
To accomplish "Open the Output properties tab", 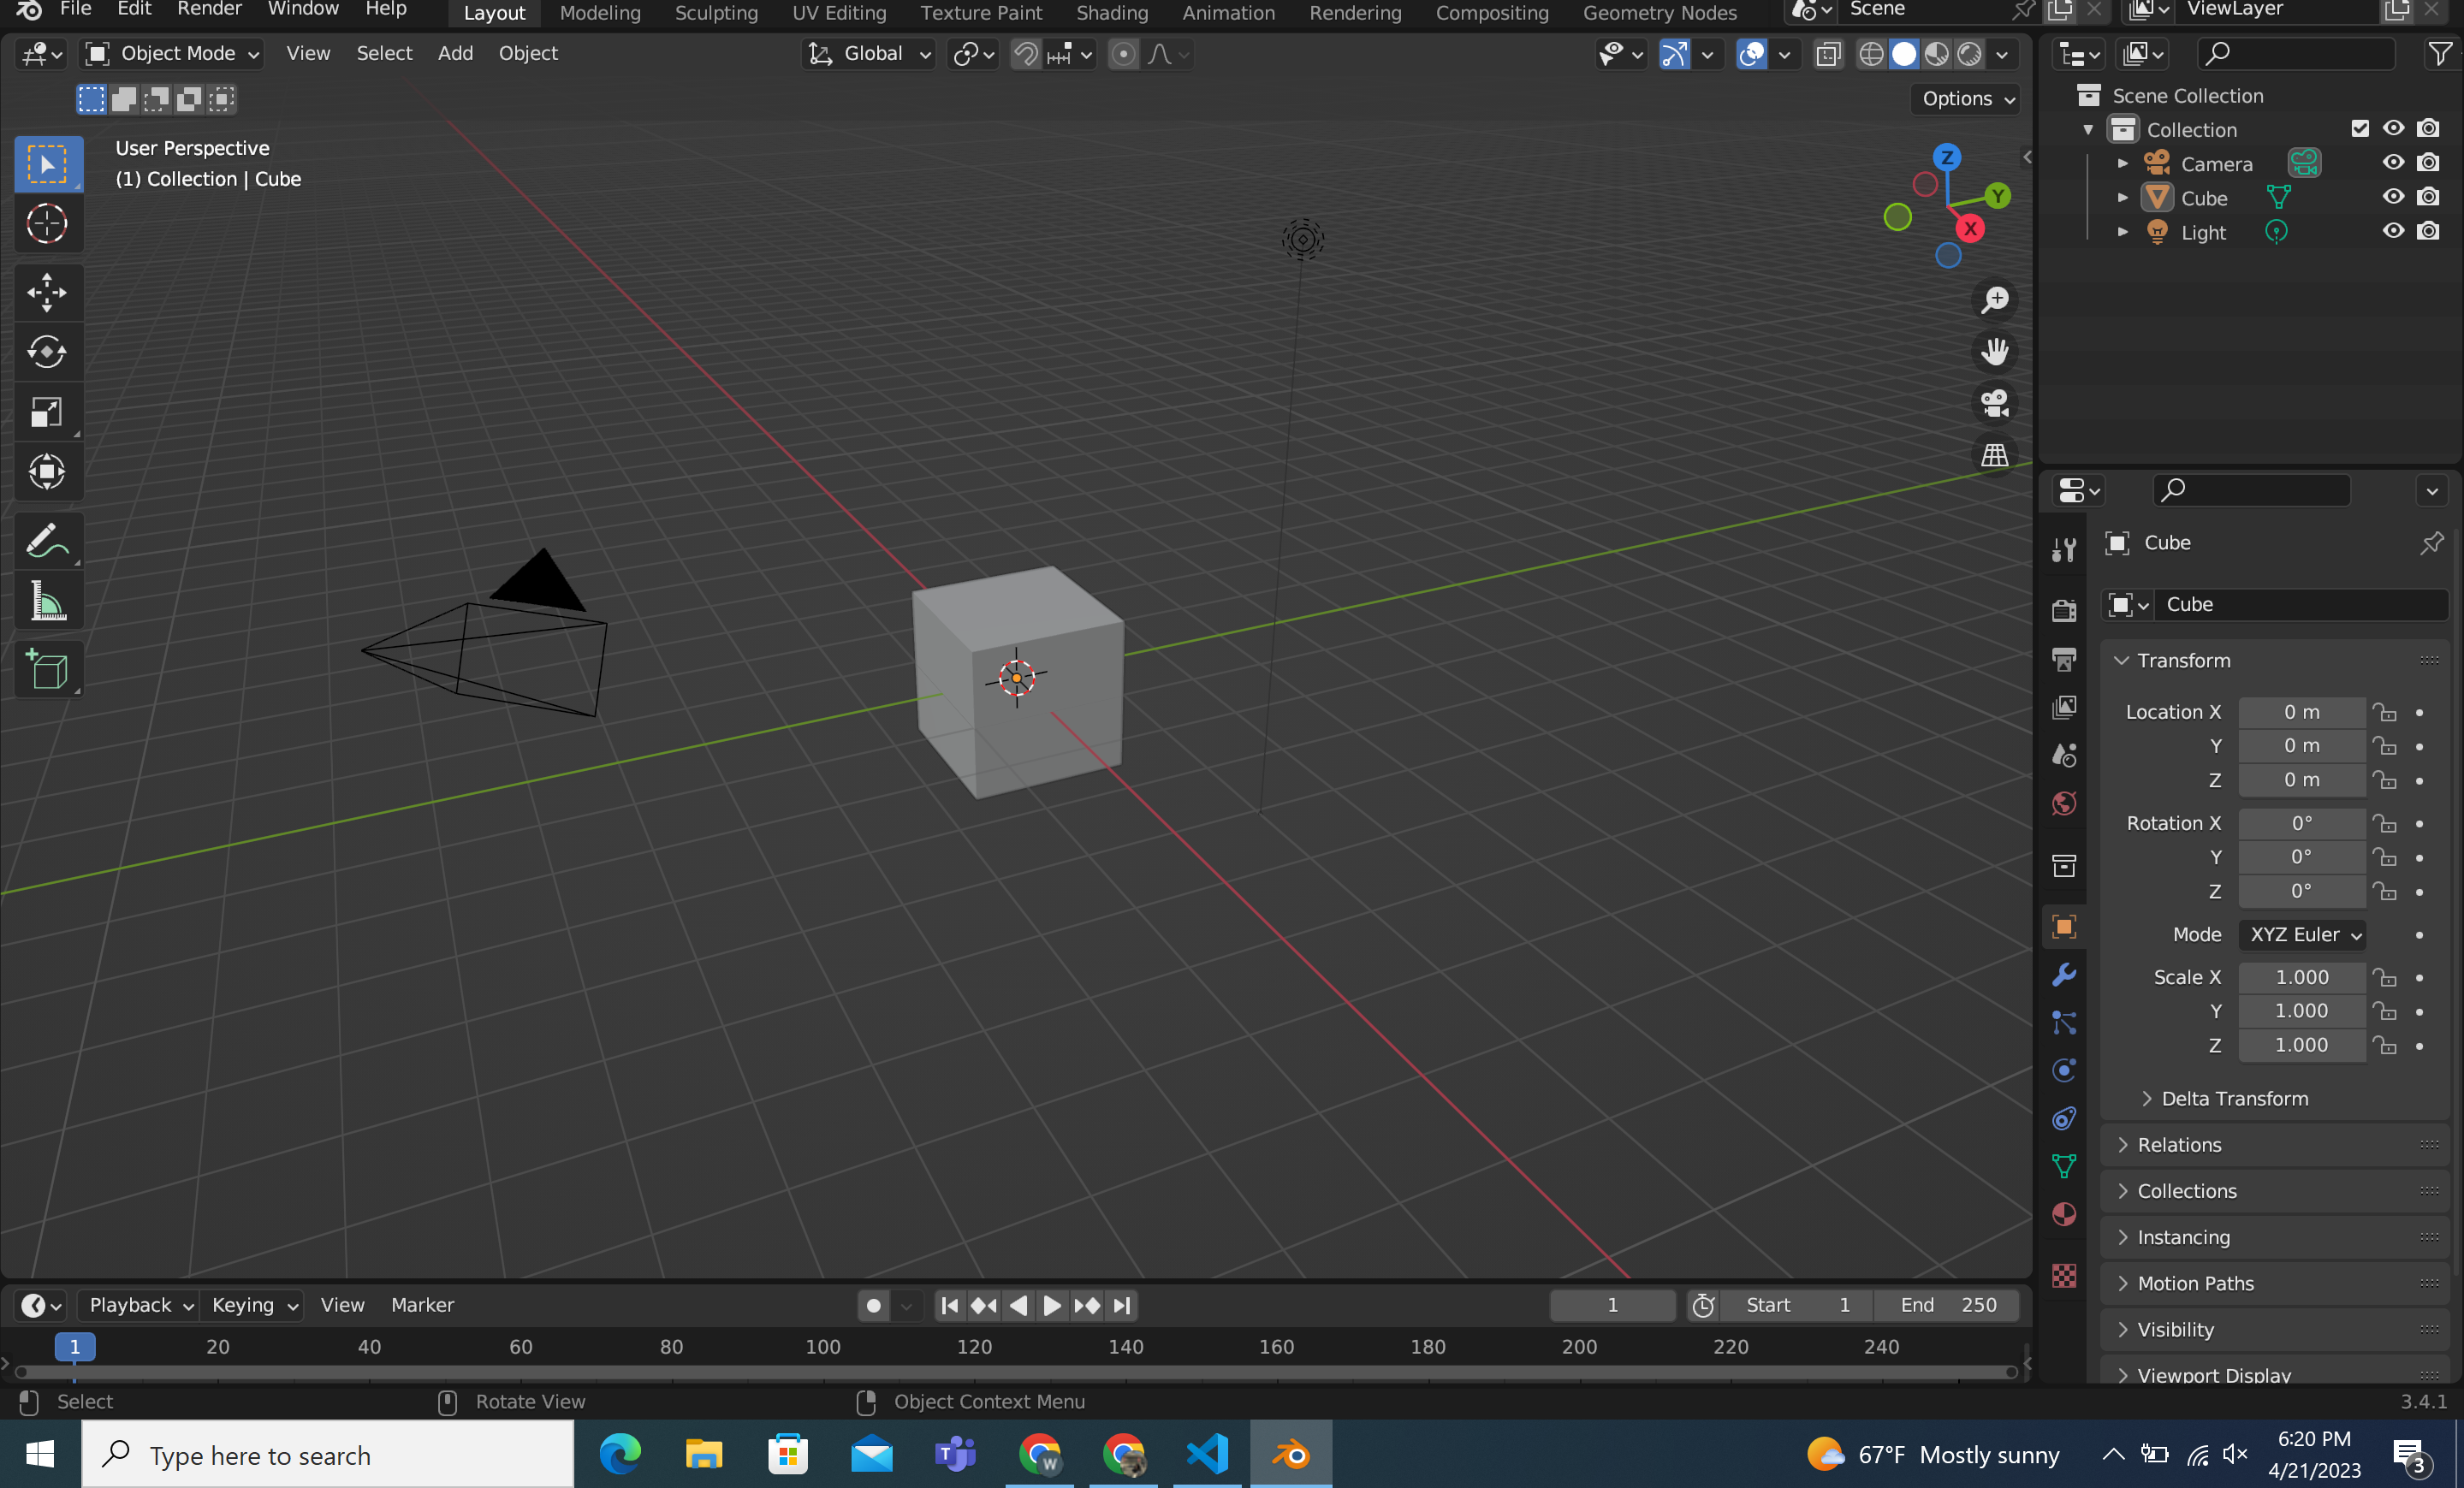I will click(2063, 658).
